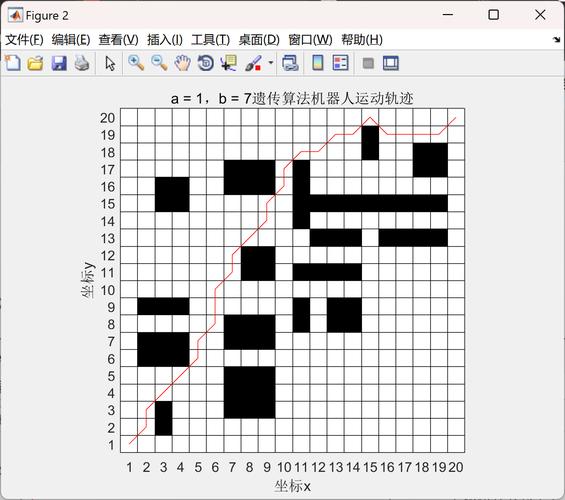
Task: Open the 查看(V) menu
Action: pos(119,40)
